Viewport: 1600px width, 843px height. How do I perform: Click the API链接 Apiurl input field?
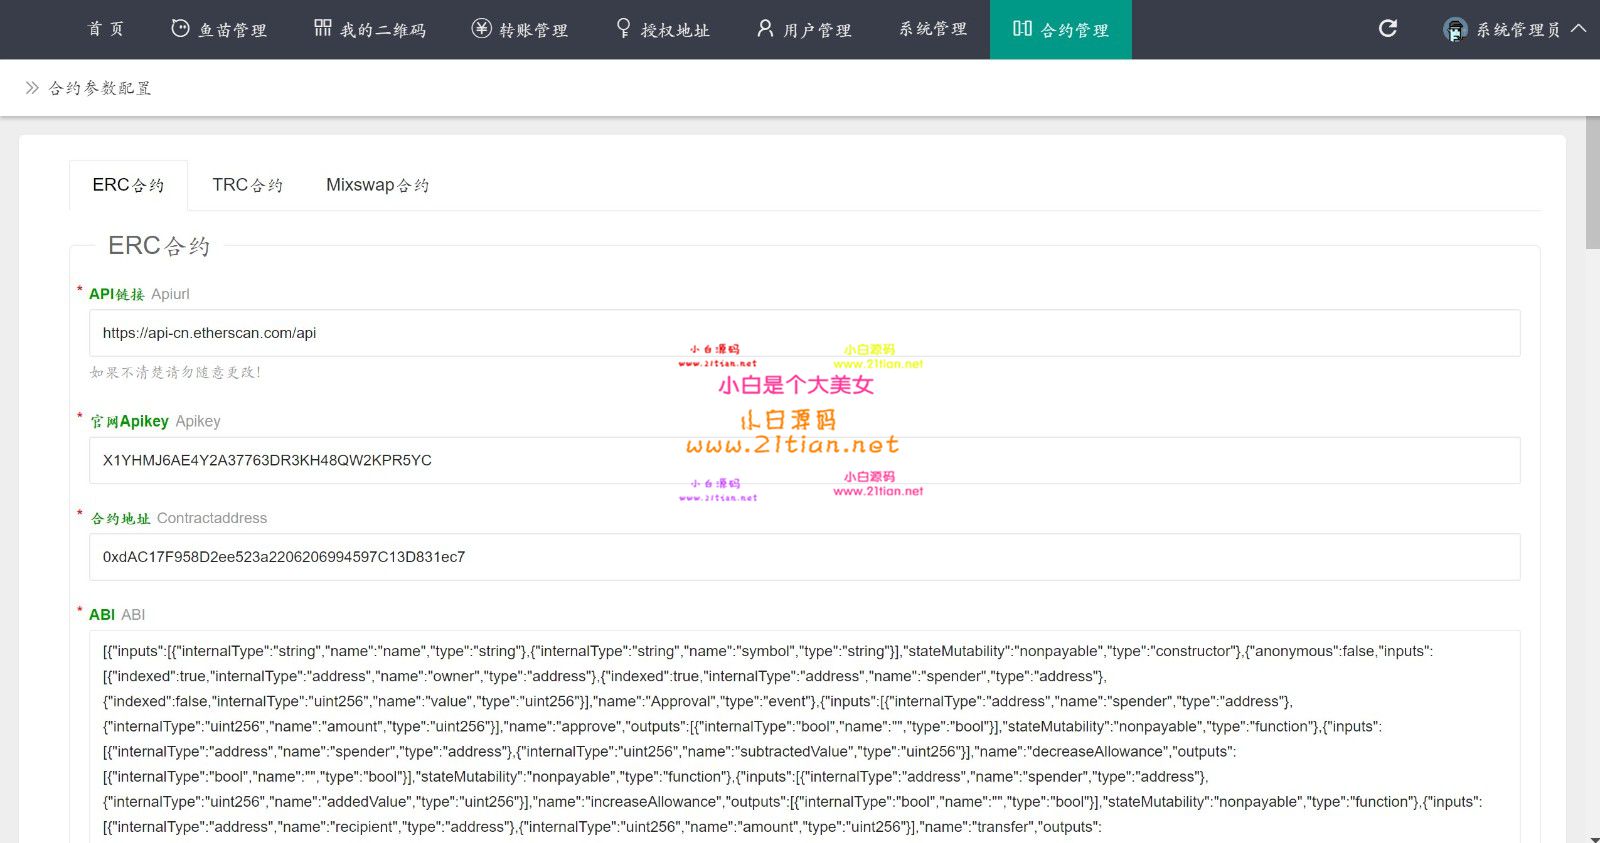[x=804, y=333]
